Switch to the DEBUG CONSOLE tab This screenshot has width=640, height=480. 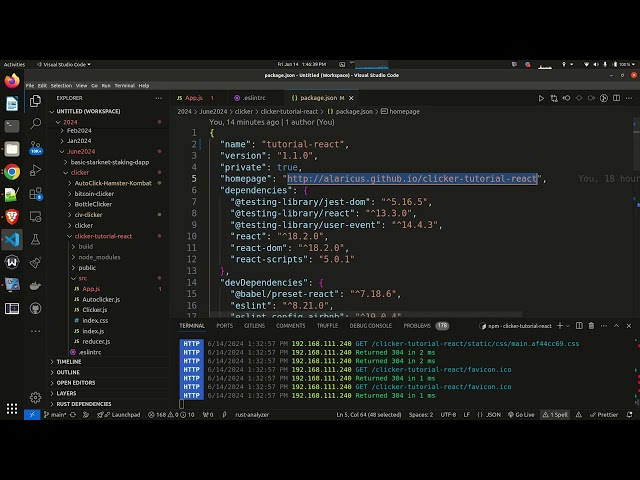click(371, 326)
